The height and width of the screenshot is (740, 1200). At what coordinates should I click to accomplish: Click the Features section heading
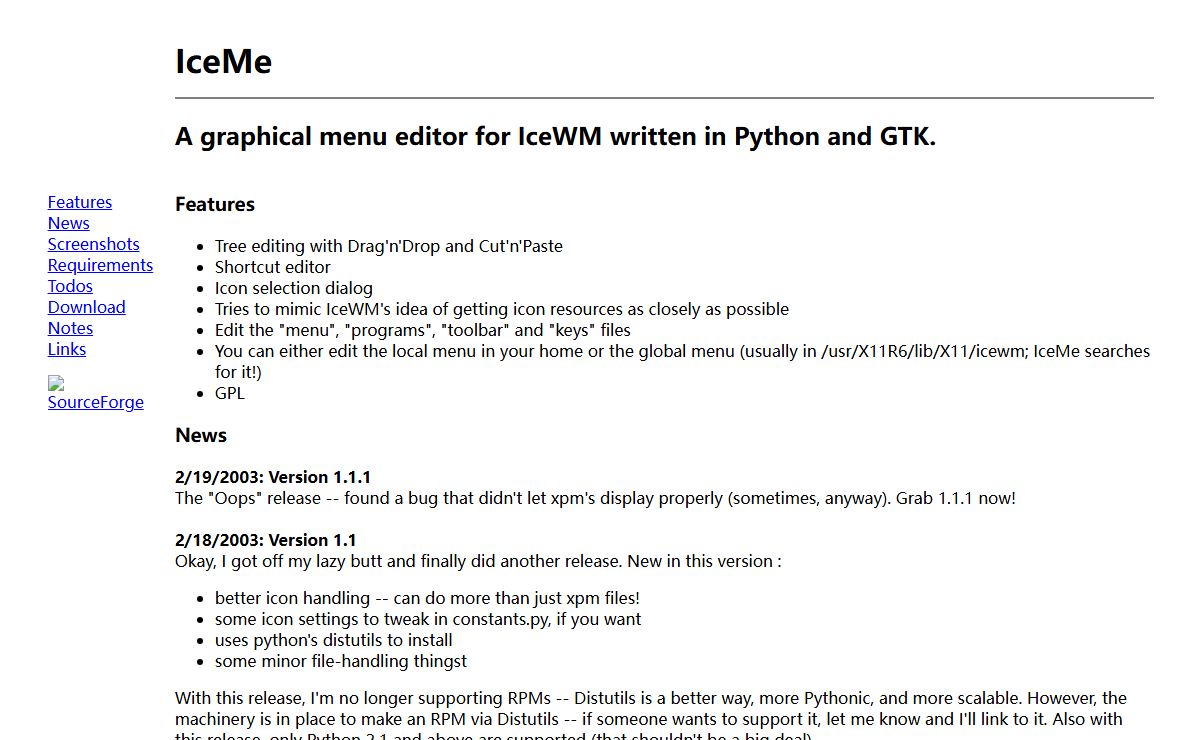coord(215,204)
